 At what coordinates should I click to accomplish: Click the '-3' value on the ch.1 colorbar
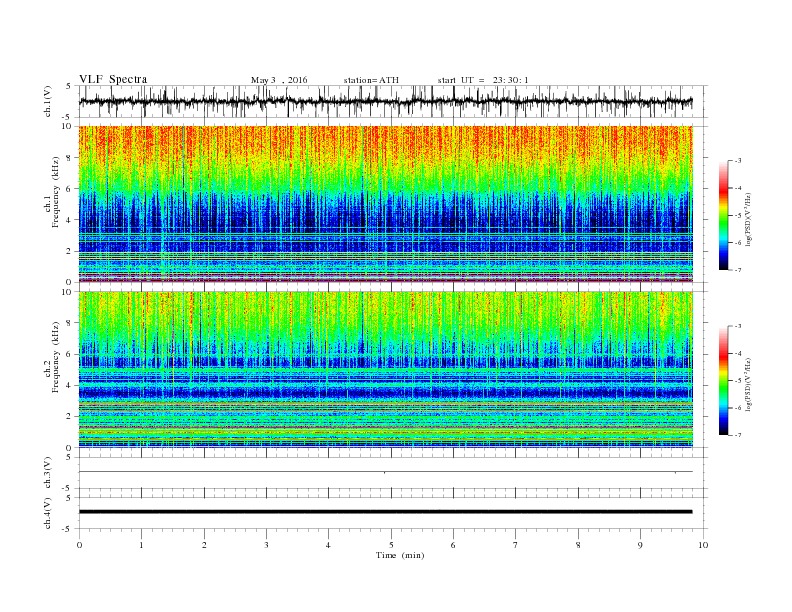(738, 161)
